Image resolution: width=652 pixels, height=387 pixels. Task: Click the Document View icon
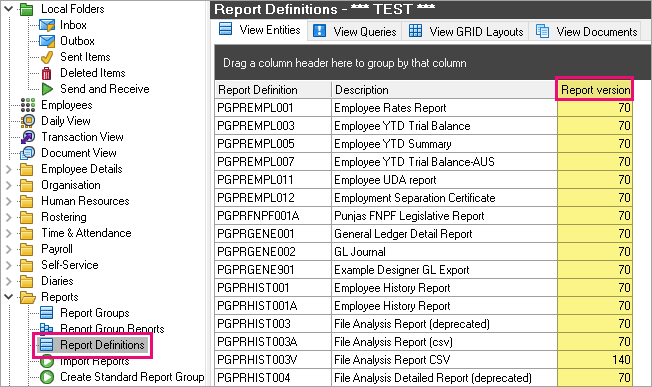27,153
